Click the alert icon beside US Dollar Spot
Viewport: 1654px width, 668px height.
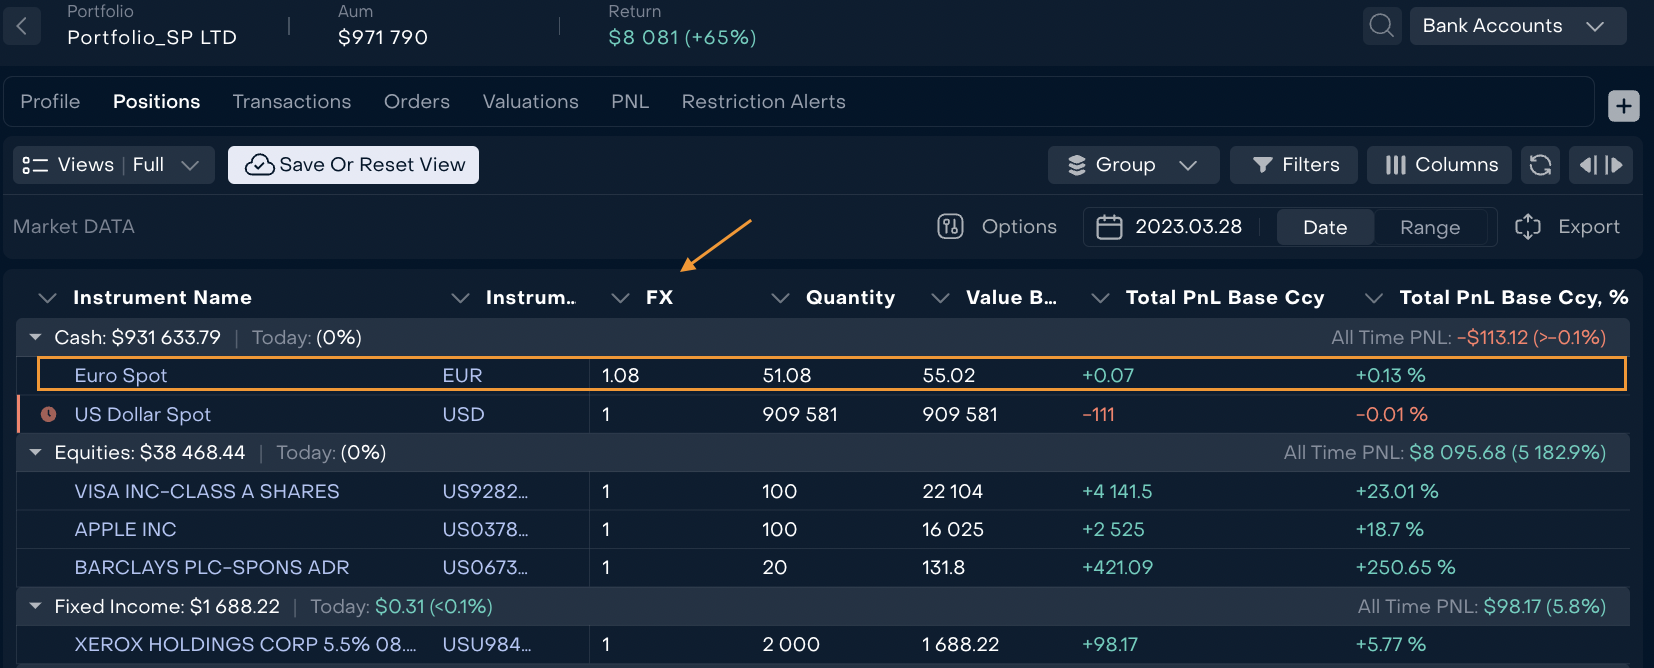coord(48,414)
